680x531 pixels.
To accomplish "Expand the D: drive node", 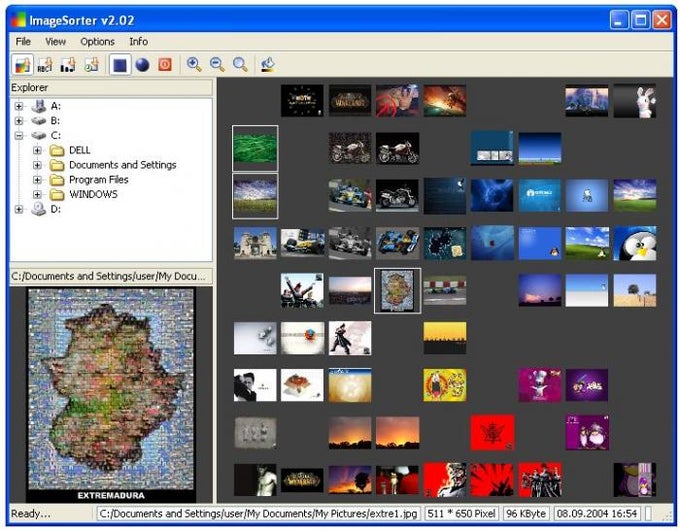I will coord(19,209).
